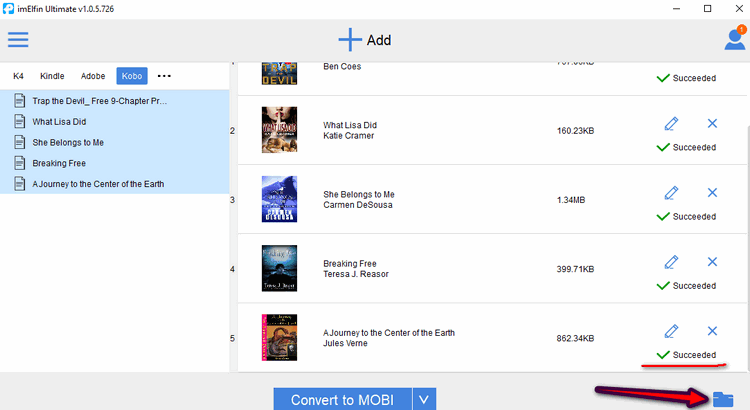
Task: Click the Add plus button
Action: point(364,40)
